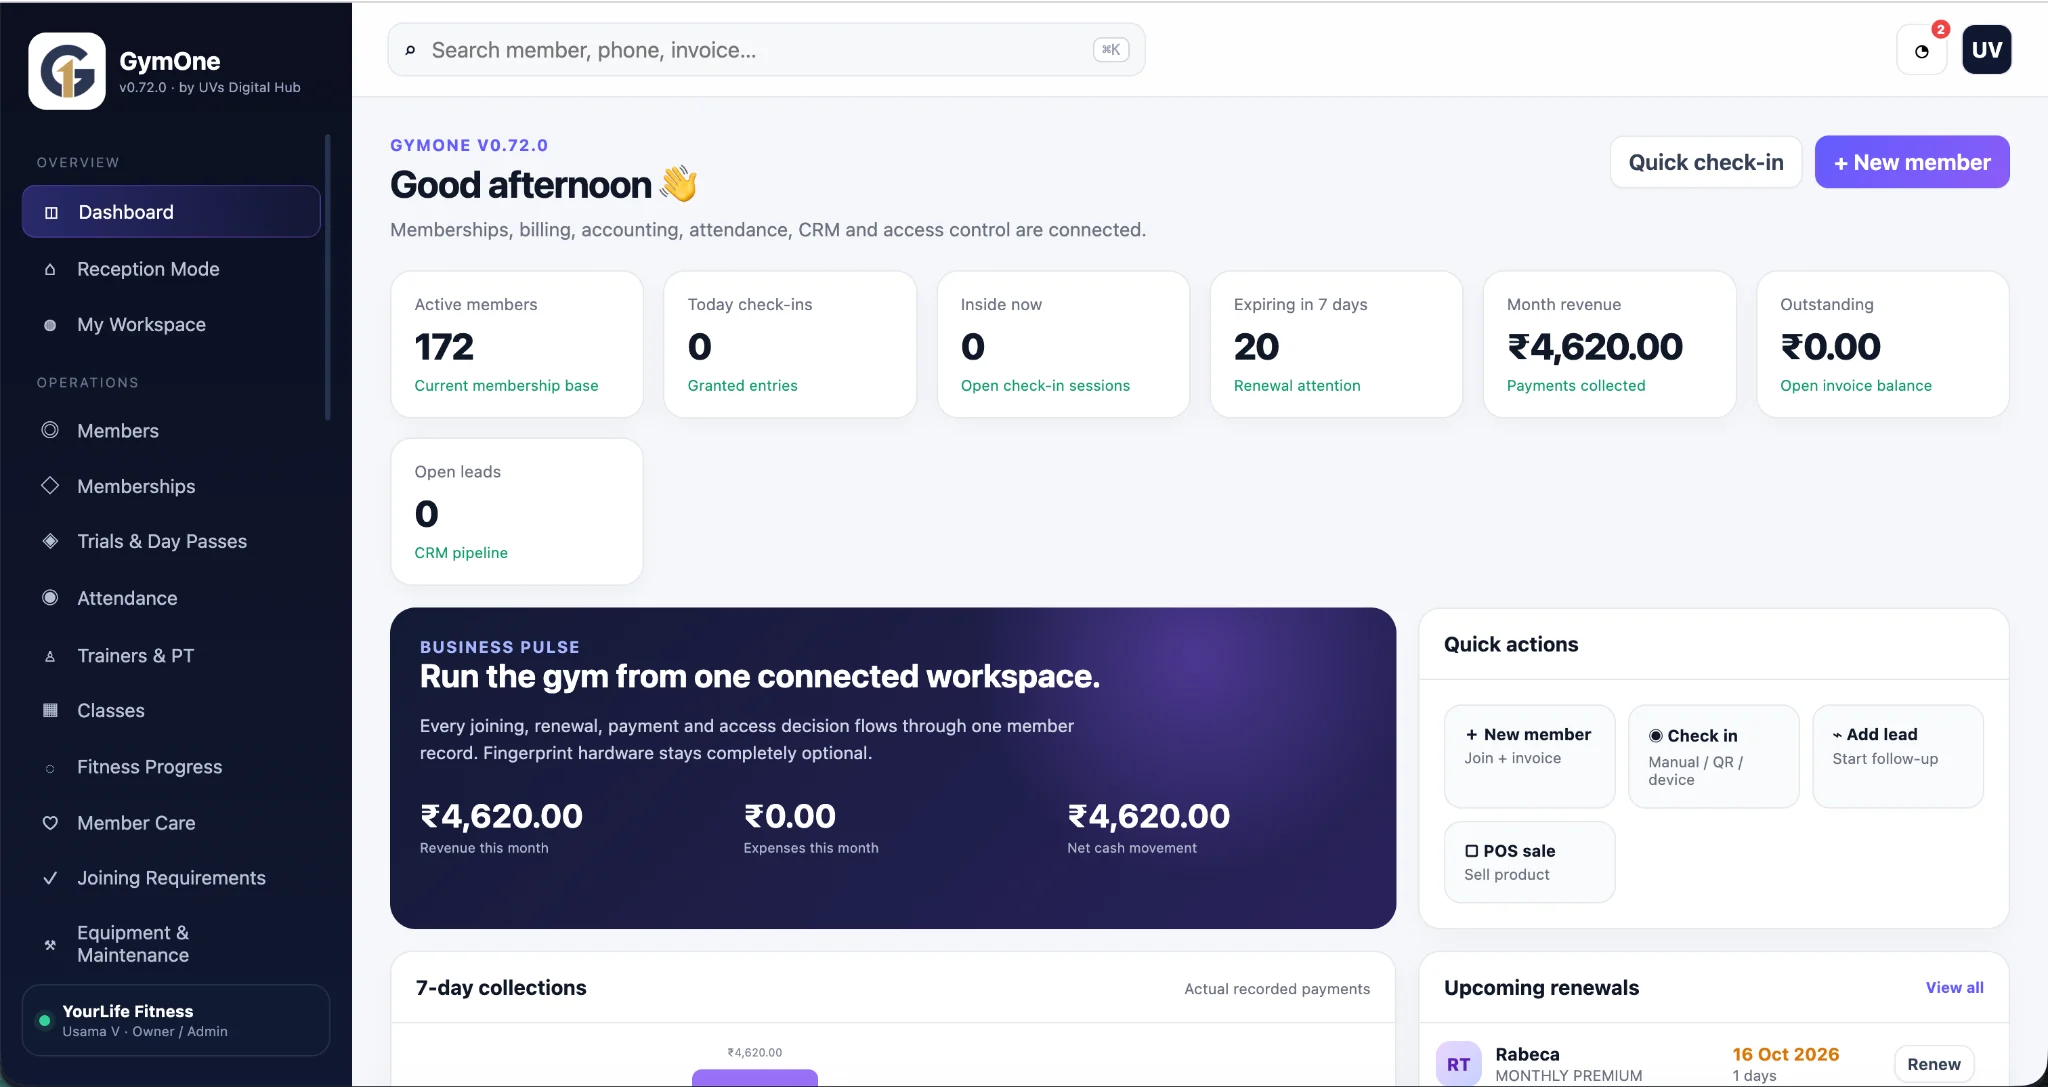Click the RT avatar for Rabeca

(1458, 1064)
